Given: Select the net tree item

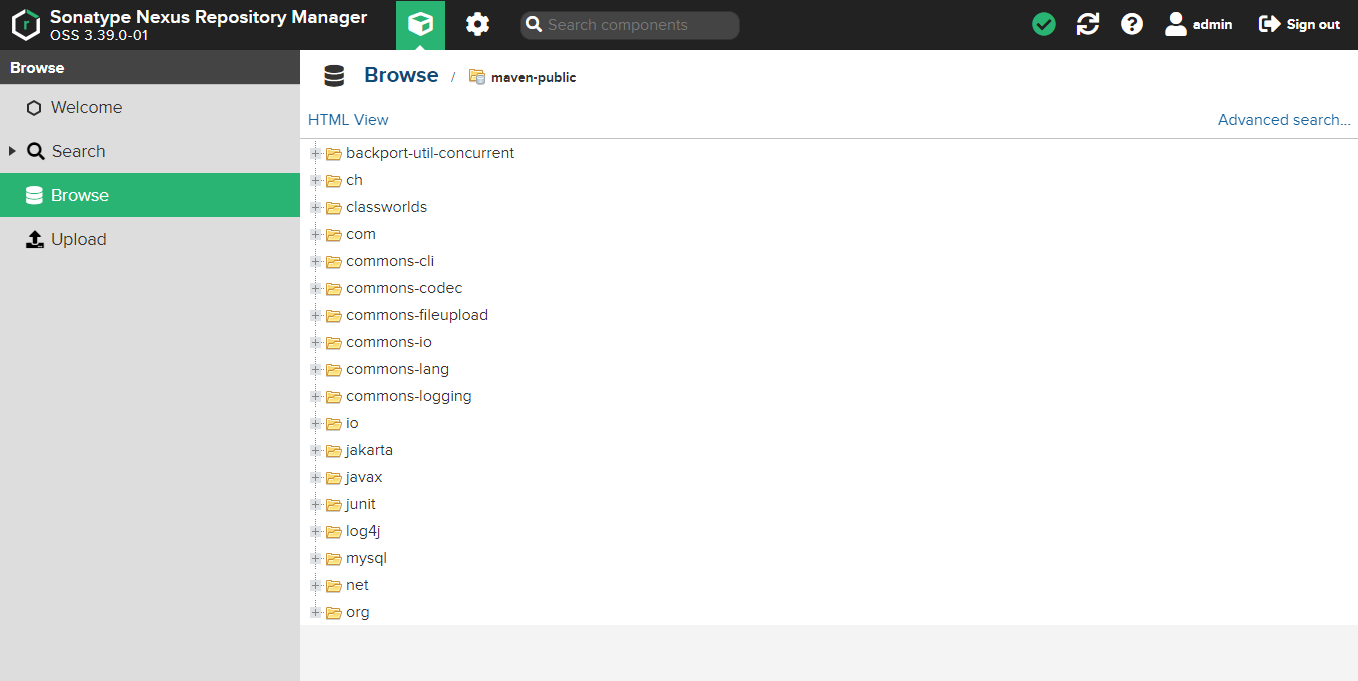Looking at the screenshot, I should tap(357, 585).
